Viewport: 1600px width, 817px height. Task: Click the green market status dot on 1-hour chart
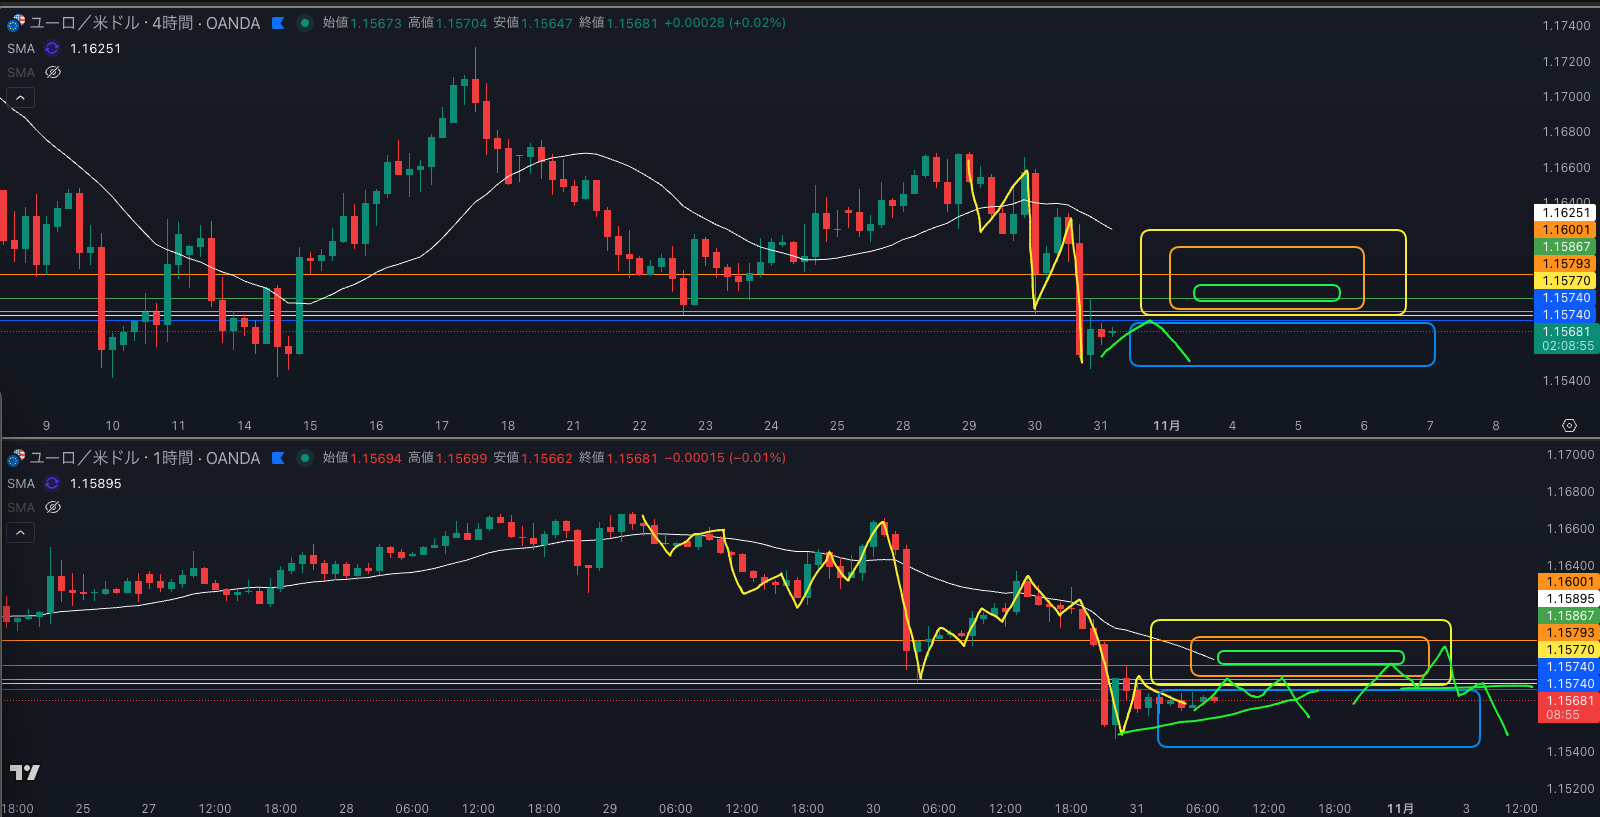click(305, 458)
